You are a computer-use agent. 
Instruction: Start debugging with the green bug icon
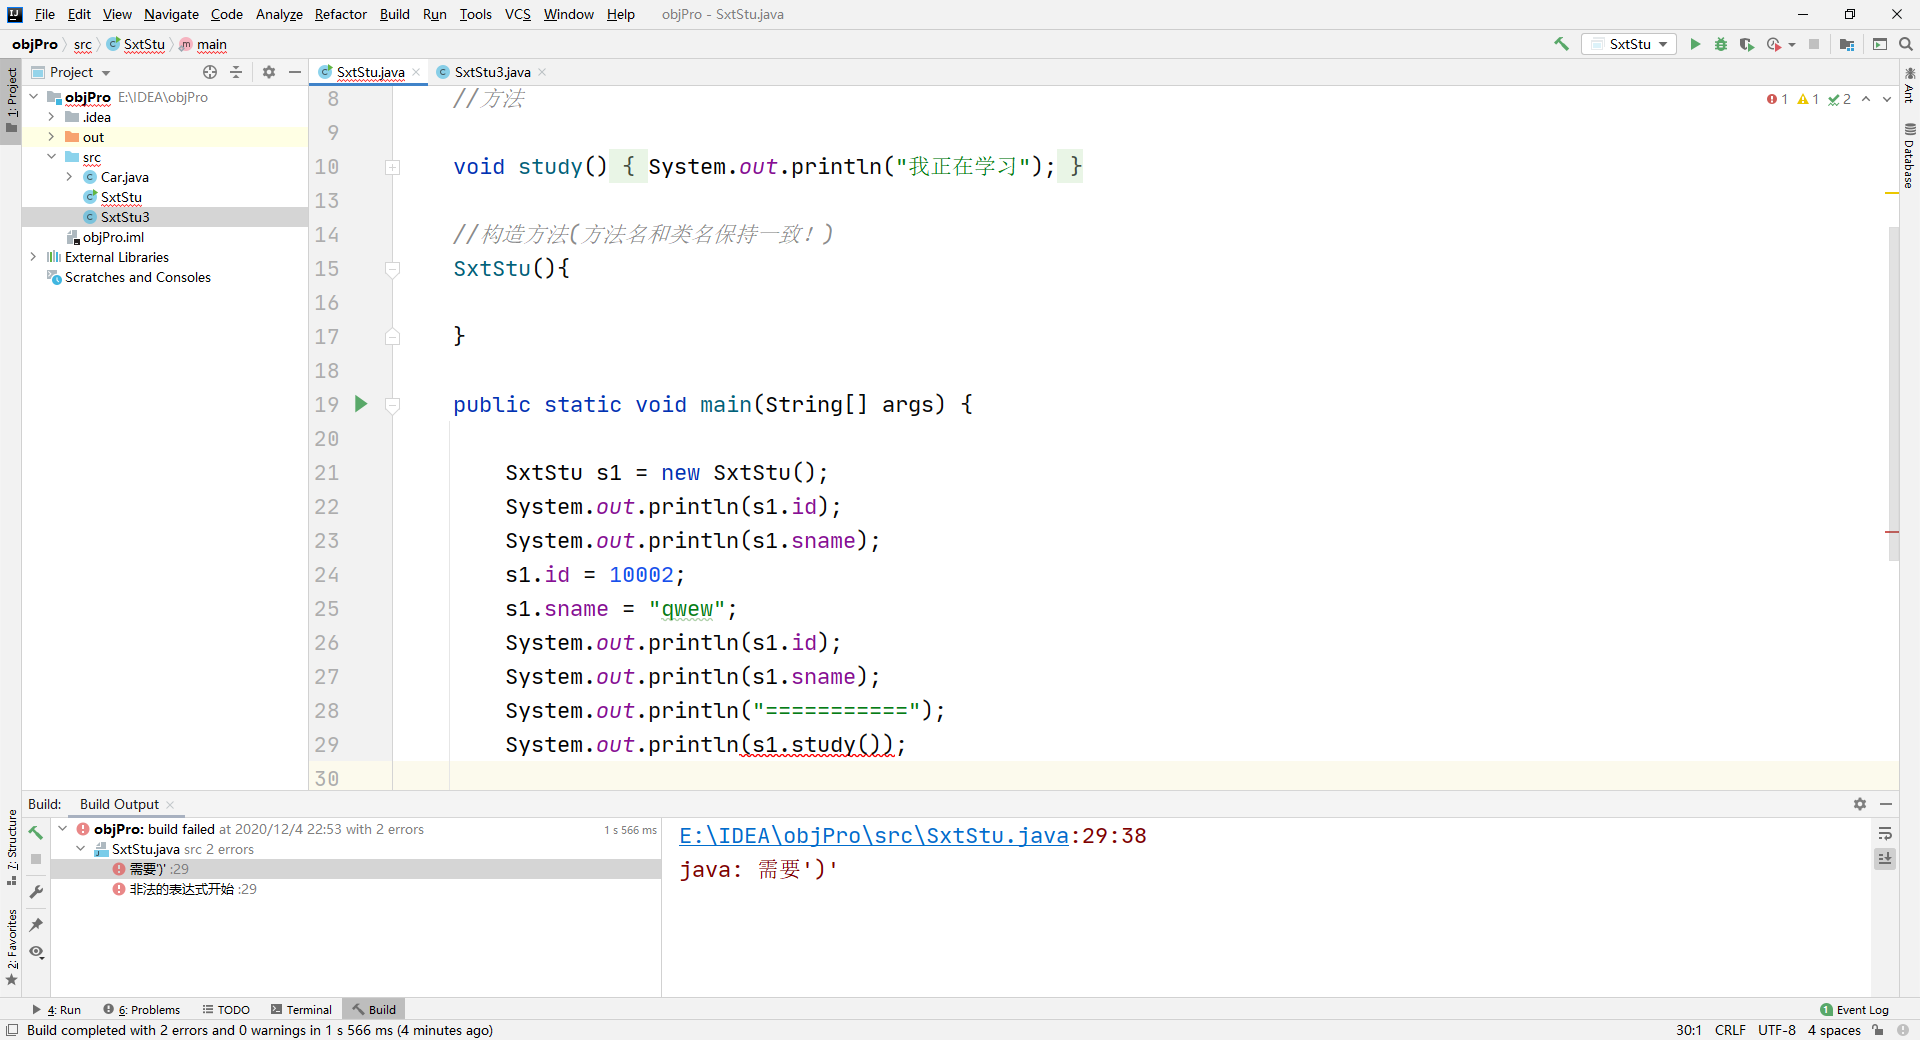click(1721, 44)
